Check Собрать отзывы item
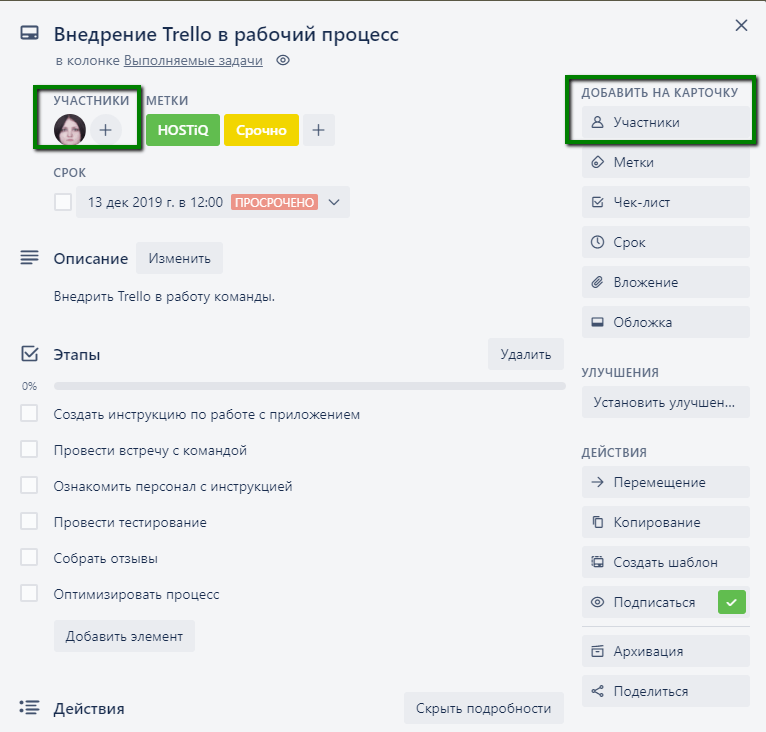 point(29,557)
